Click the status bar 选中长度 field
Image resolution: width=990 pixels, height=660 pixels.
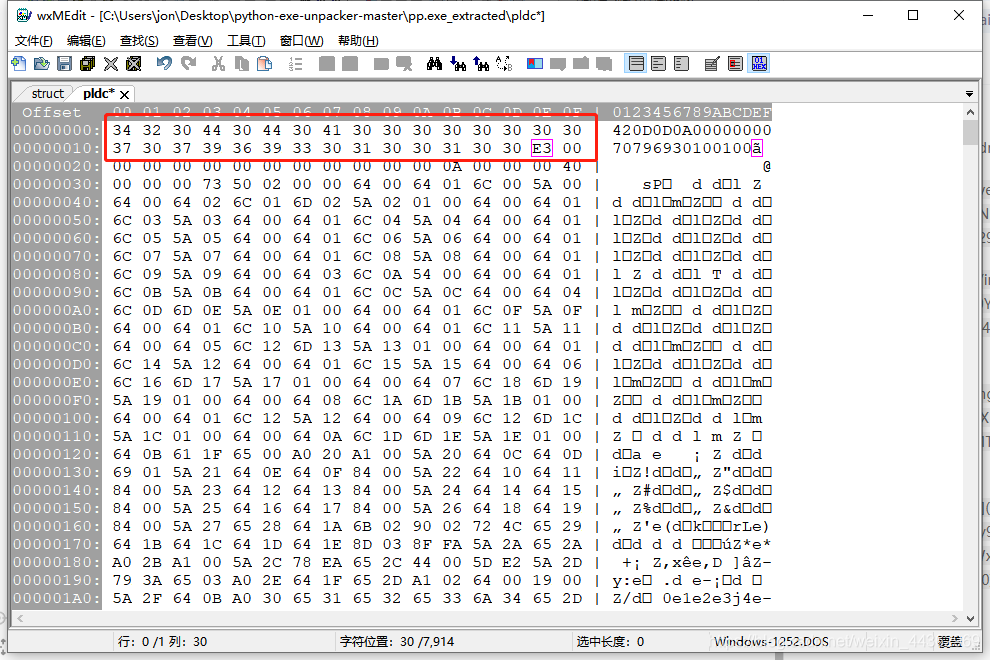coord(610,642)
